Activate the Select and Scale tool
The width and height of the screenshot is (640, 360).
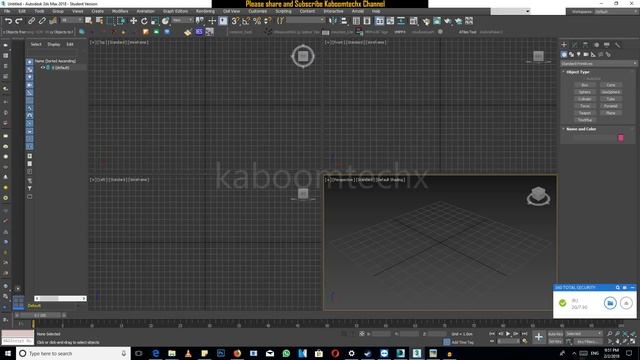tap(155, 21)
